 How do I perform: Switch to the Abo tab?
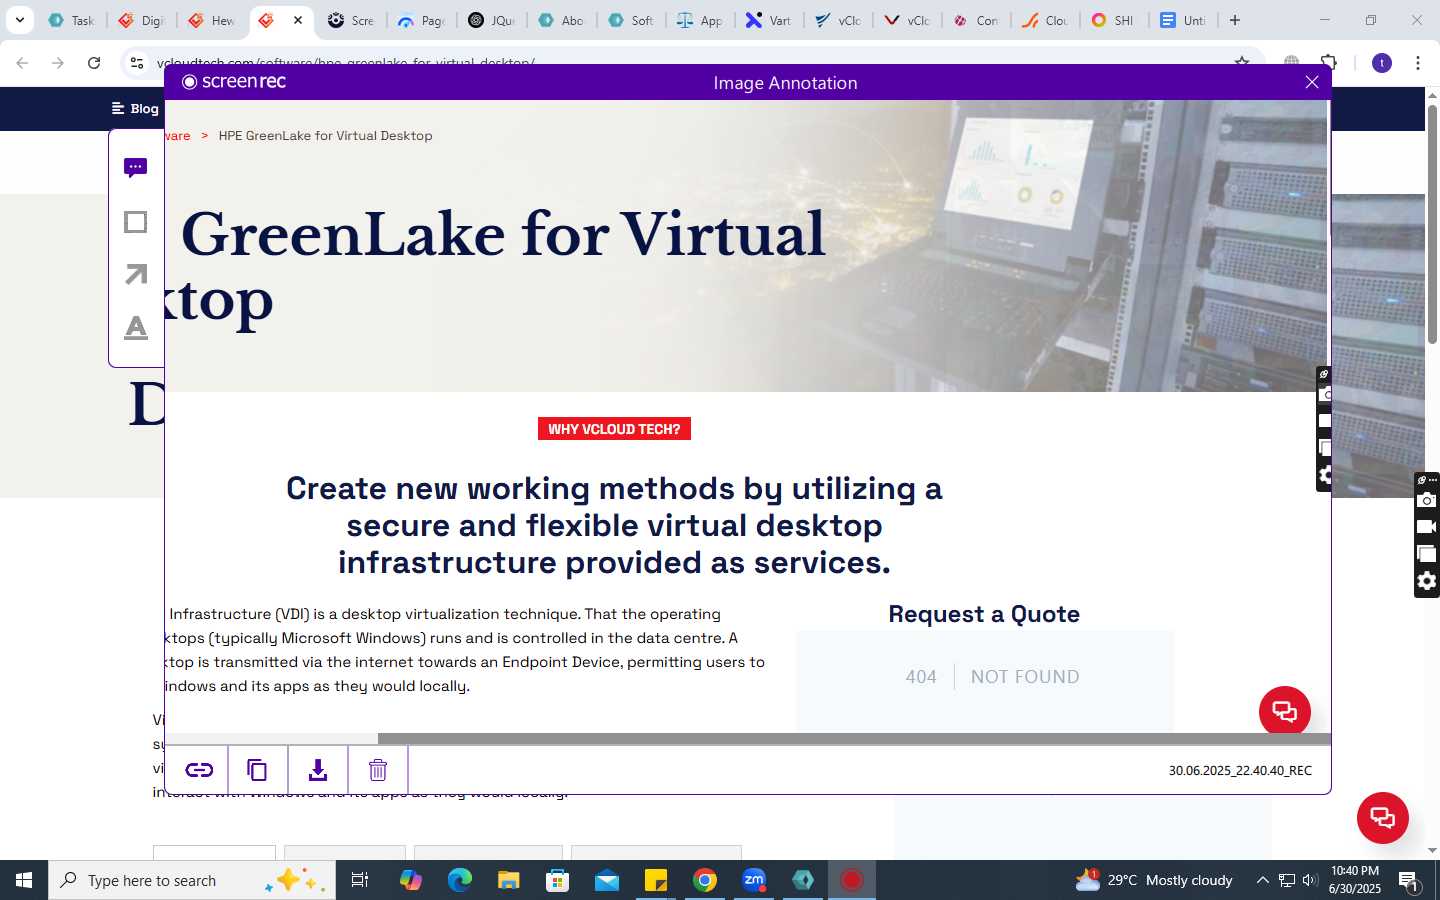[x=561, y=20]
